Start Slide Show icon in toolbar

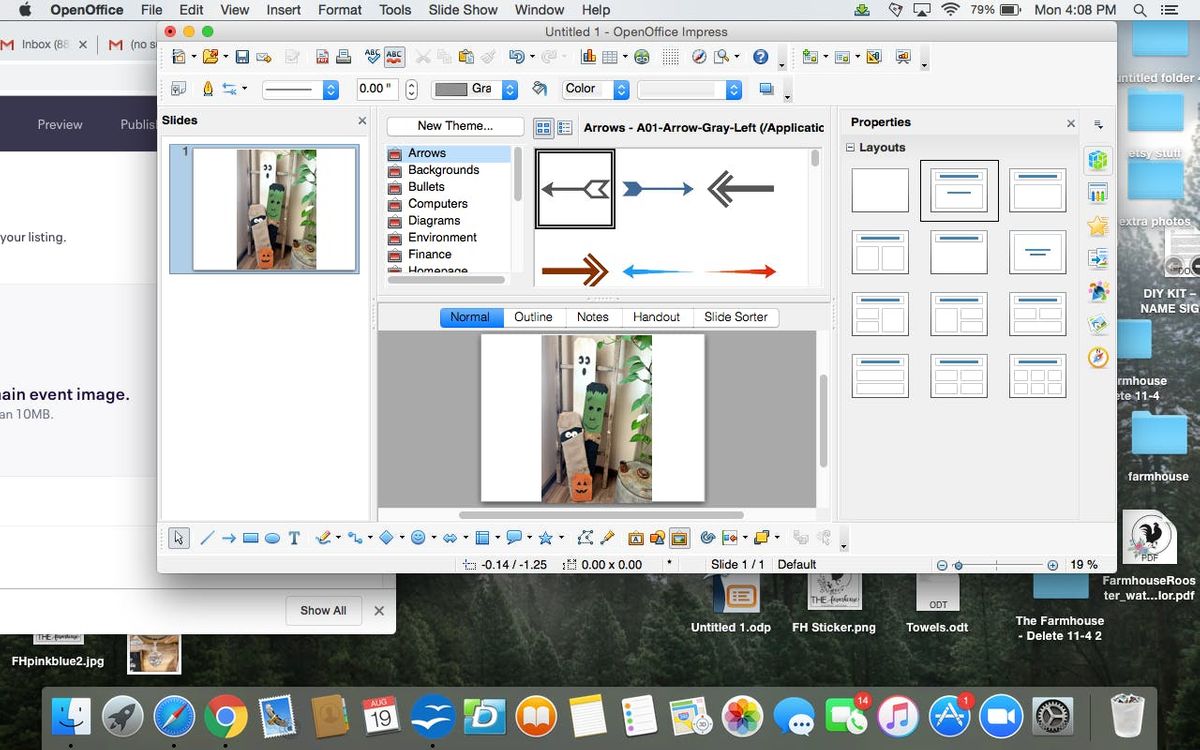click(904, 57)
